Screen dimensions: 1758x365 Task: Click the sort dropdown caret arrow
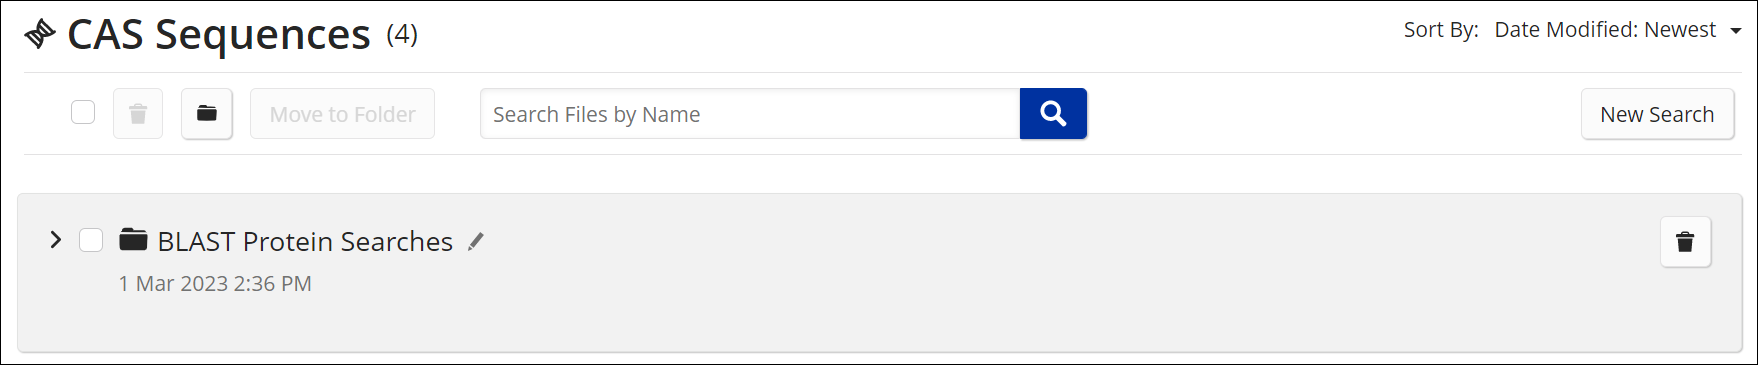click(1736, 31)
